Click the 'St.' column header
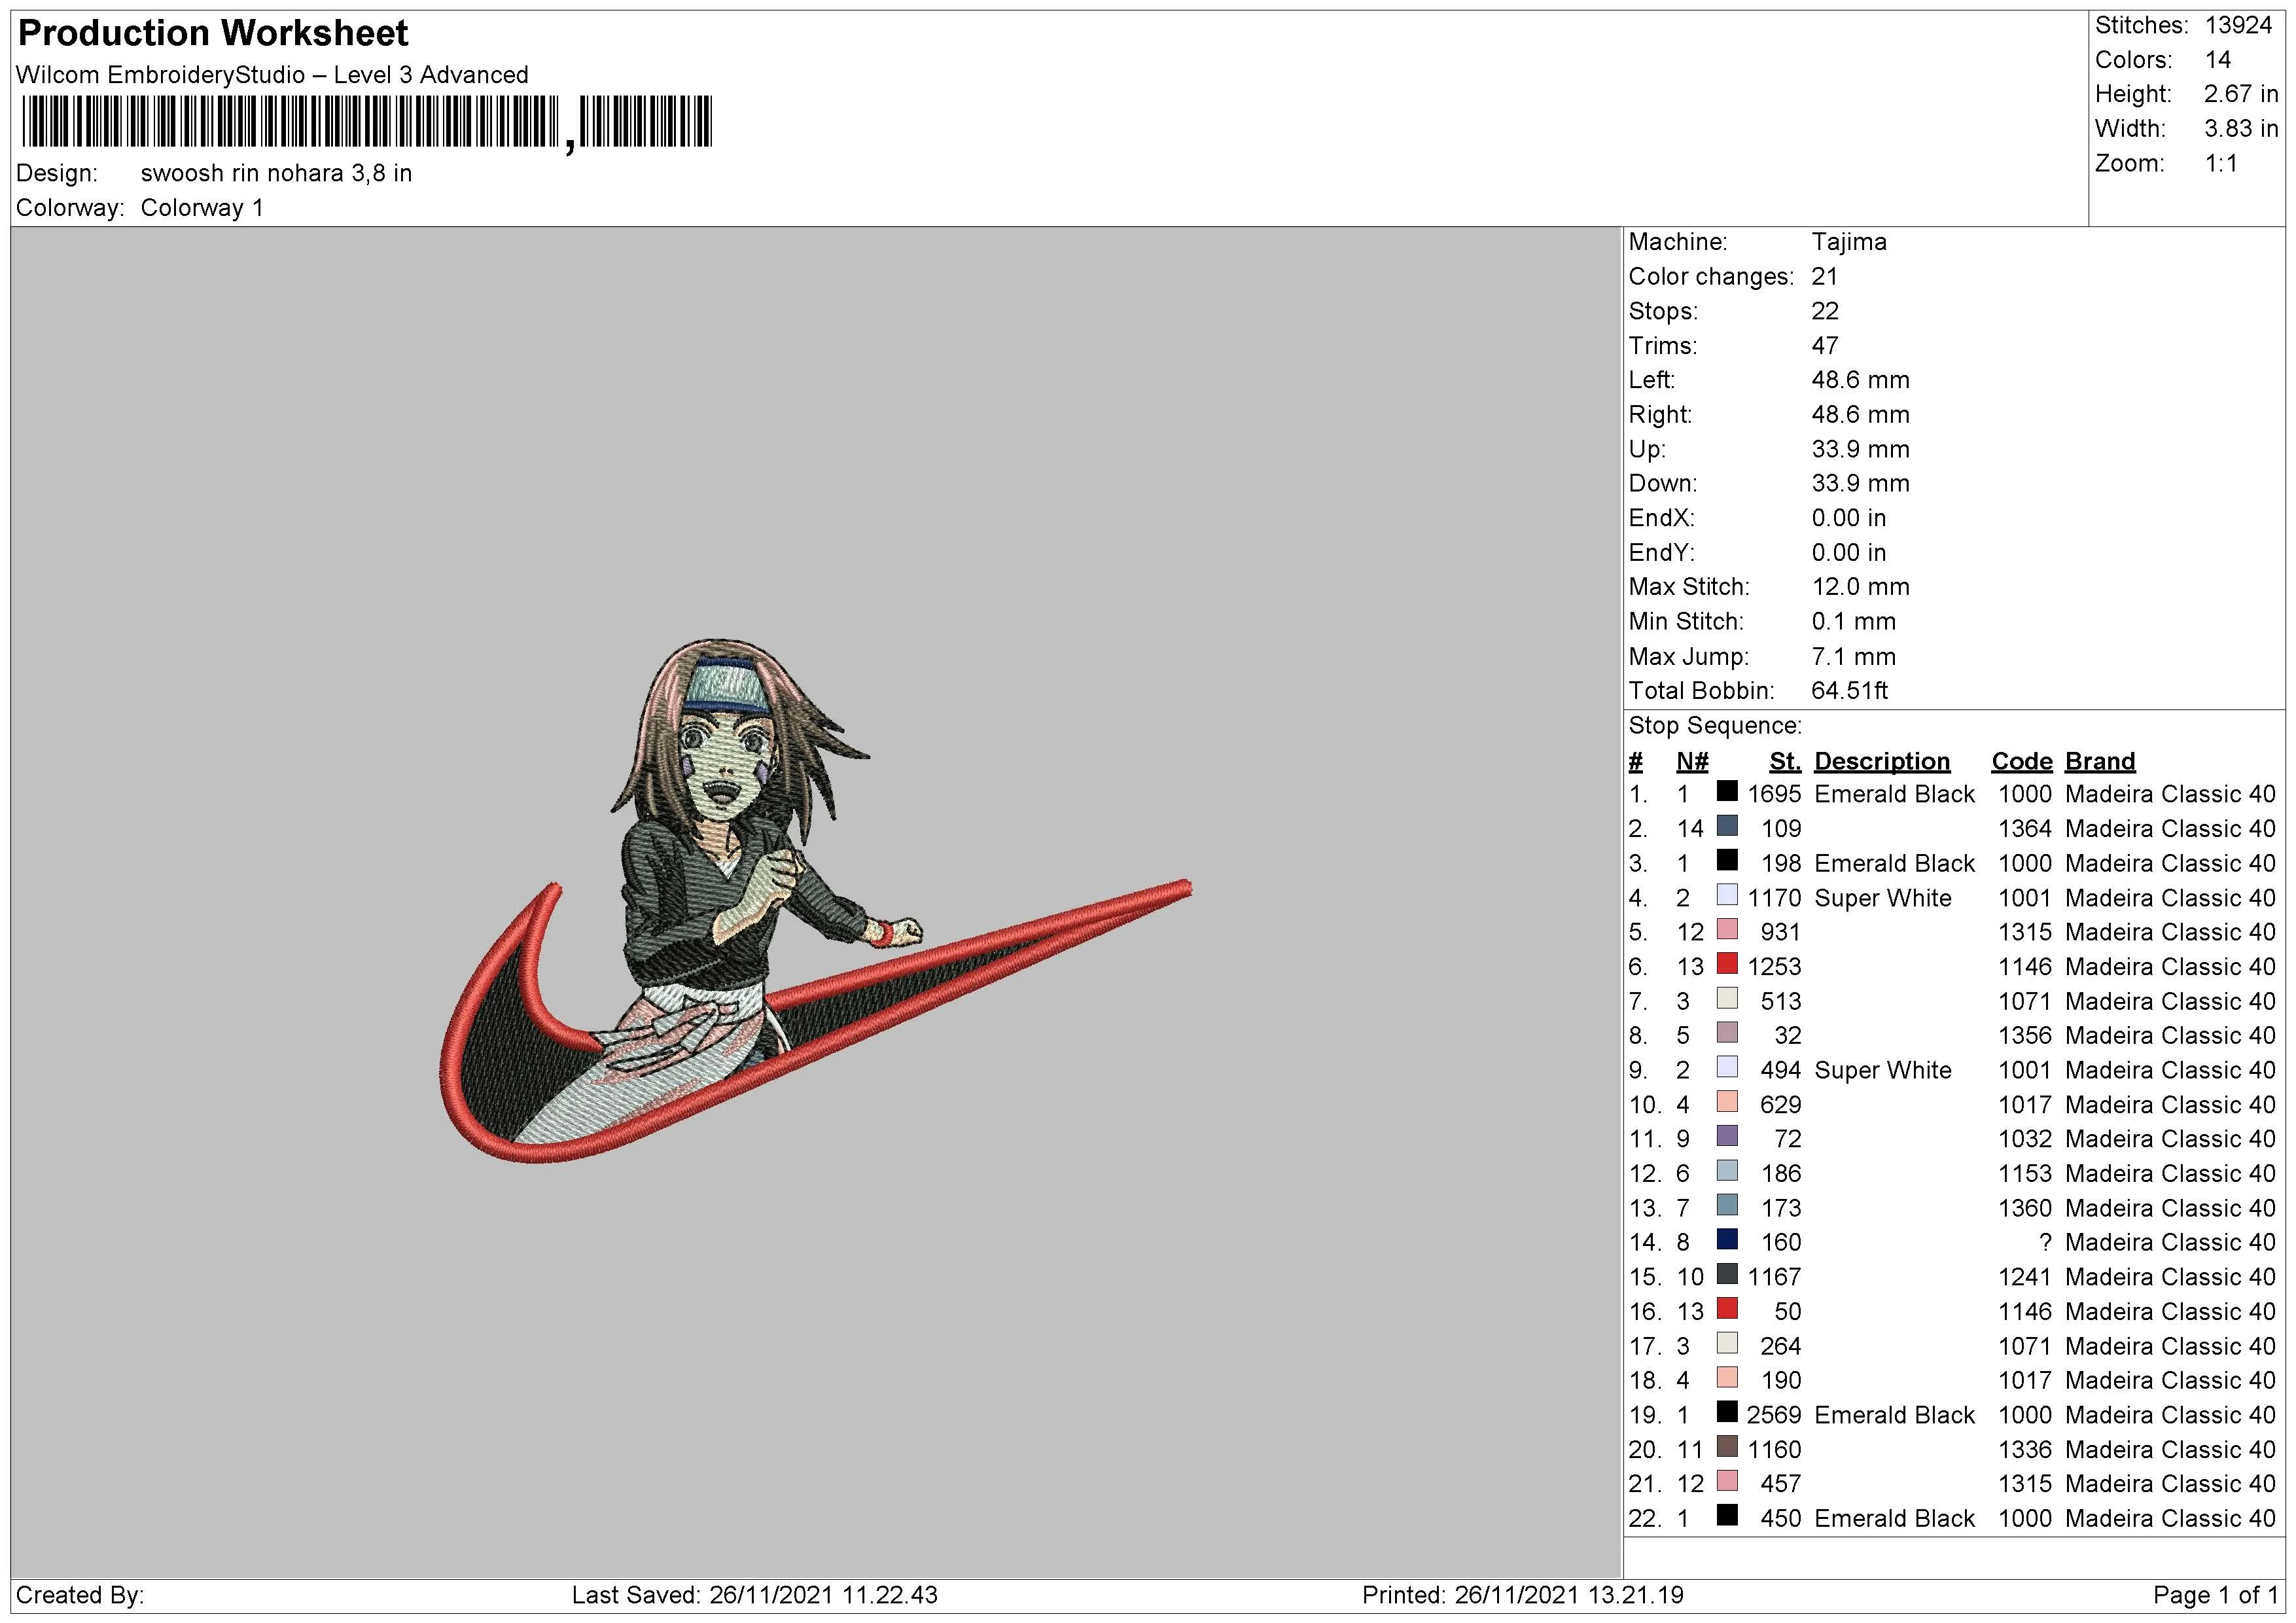The image size is (2296, 1623). click(x=1785, y=761)
